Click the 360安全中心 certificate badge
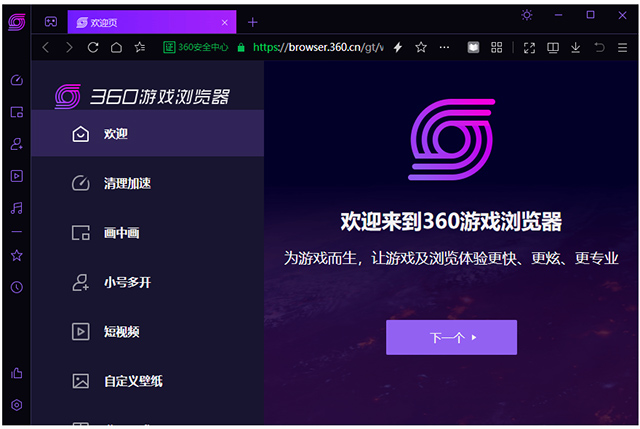Screen dimensions: 640x429 tap(196, 47)
